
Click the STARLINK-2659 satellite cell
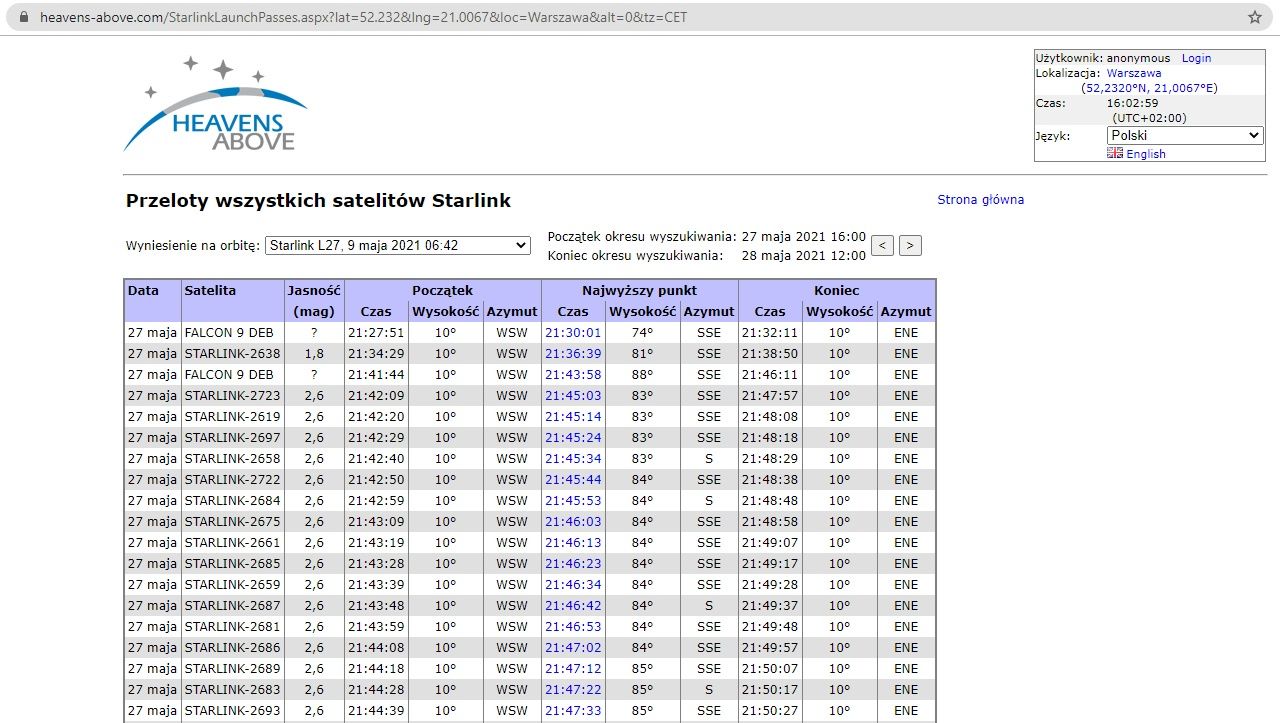232,585
